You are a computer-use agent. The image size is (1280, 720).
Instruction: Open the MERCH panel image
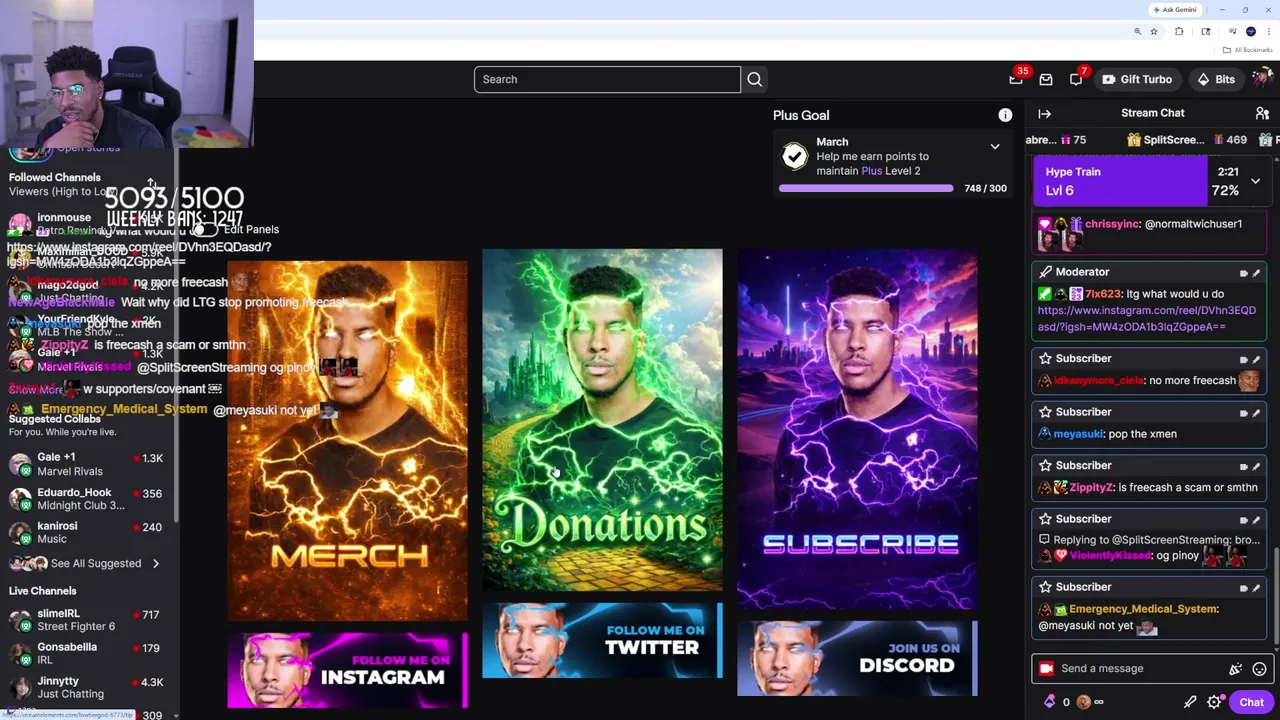pos(347,440)
